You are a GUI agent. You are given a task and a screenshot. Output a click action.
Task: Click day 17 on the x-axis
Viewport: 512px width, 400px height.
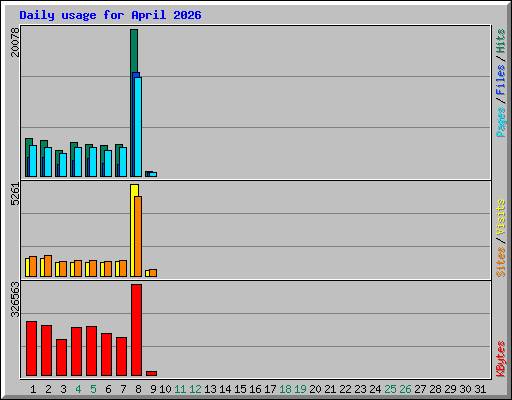click(x=270, y=389)
